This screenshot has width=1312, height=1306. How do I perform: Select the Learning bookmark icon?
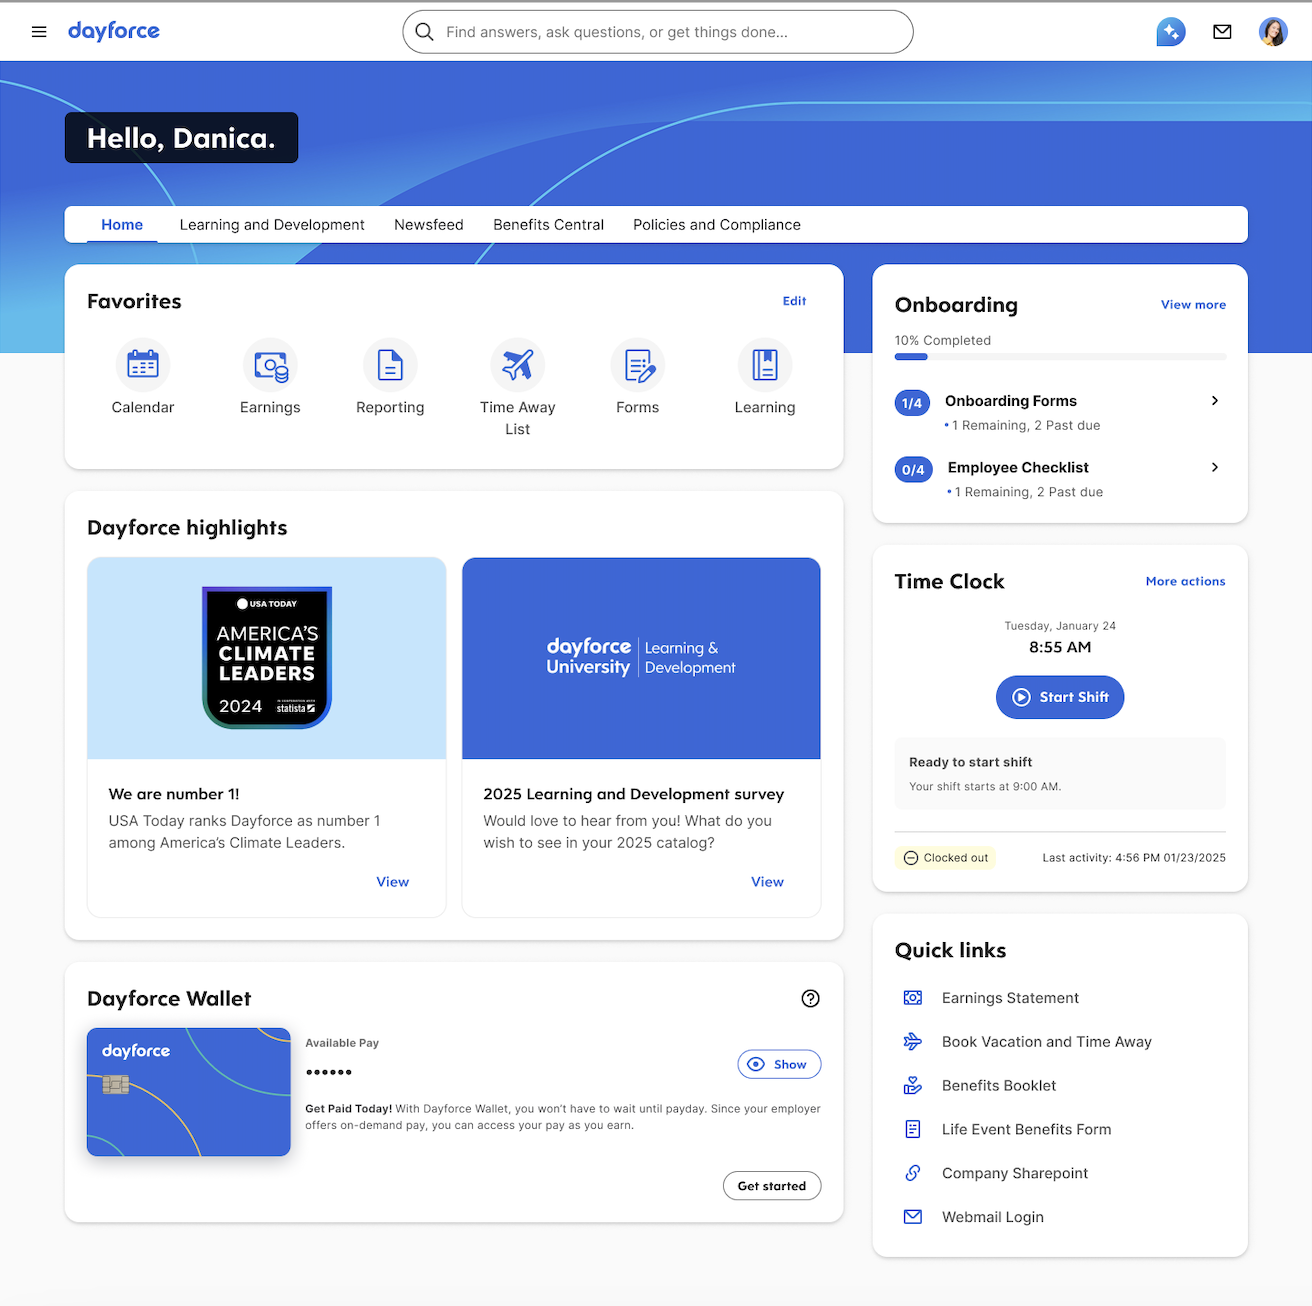pos(764,365)
